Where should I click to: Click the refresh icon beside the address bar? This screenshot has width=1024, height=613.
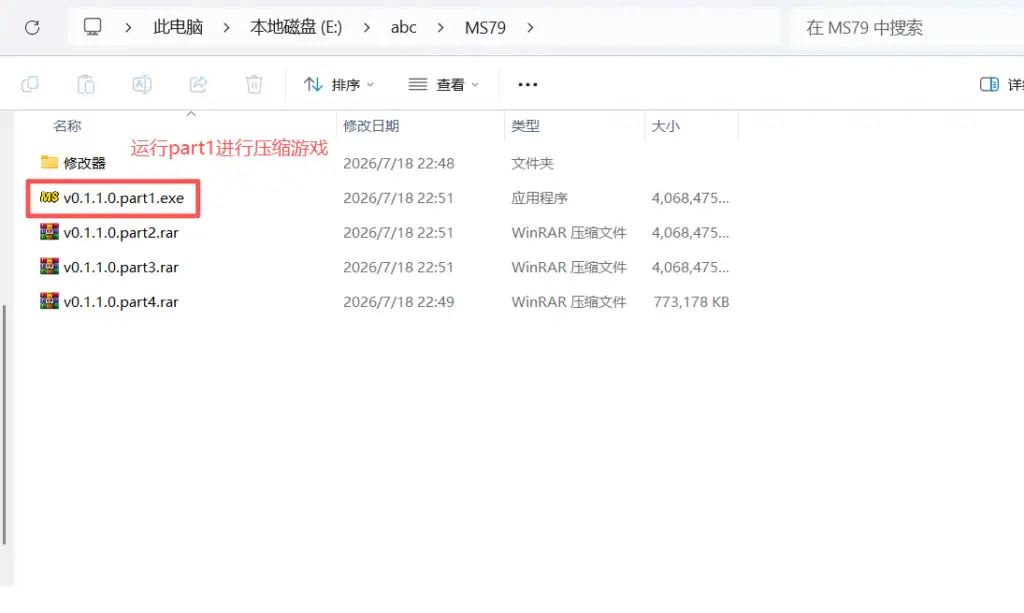tap(32, 27)
